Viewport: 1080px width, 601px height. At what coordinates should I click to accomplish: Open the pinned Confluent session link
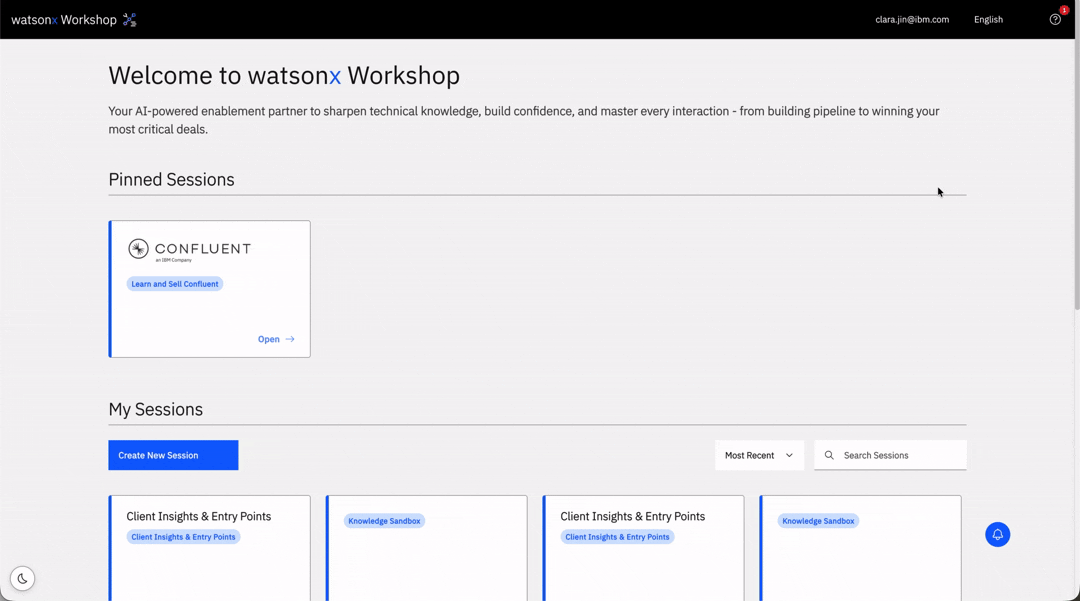[276, 339]
